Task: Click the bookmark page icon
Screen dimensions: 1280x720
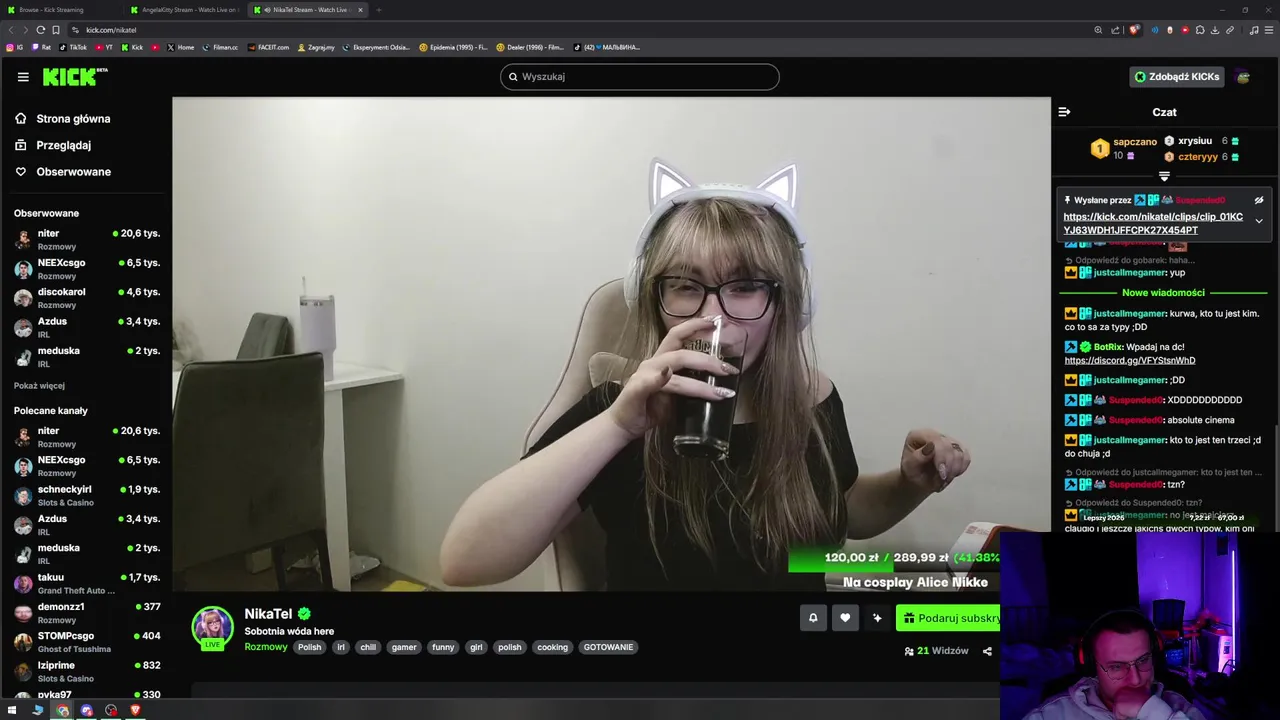Action: [56, 30]
